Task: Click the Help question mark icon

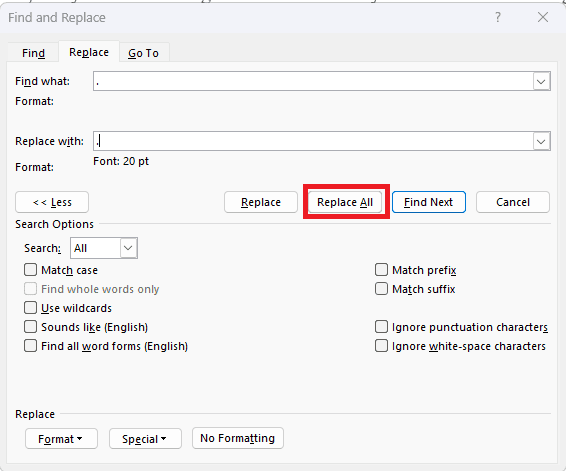Action: (x=498, y=17)
